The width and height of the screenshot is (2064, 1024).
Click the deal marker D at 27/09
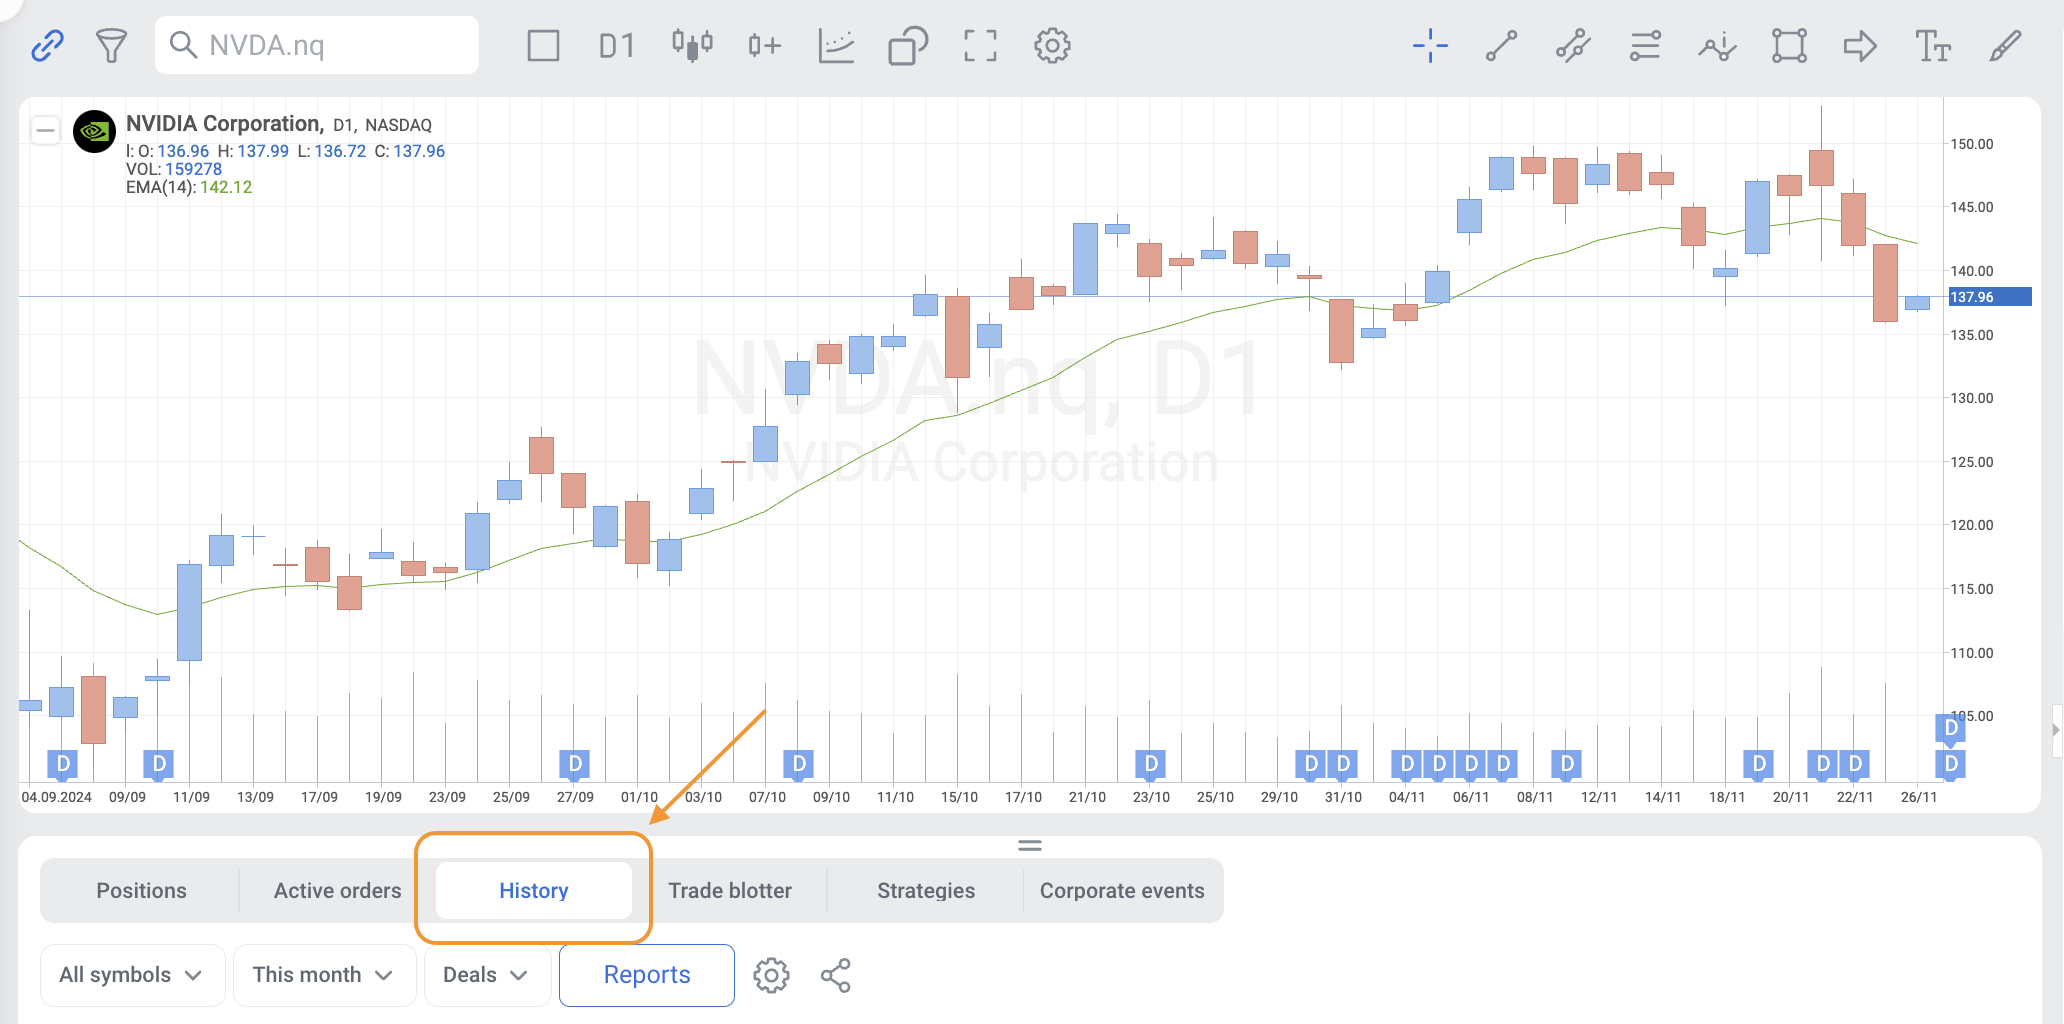pyautogui.click(x=575, y=765)
